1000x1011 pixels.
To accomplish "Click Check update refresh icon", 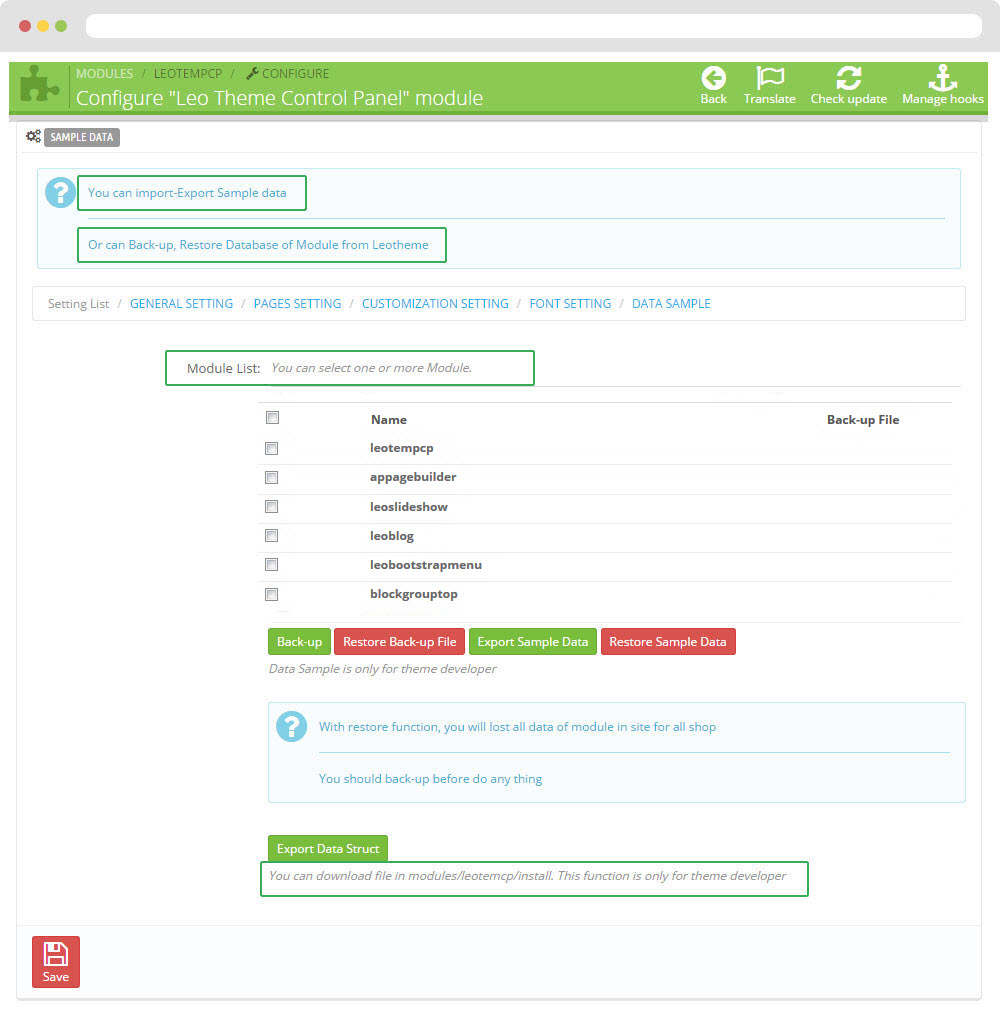I will click(848, 78).
